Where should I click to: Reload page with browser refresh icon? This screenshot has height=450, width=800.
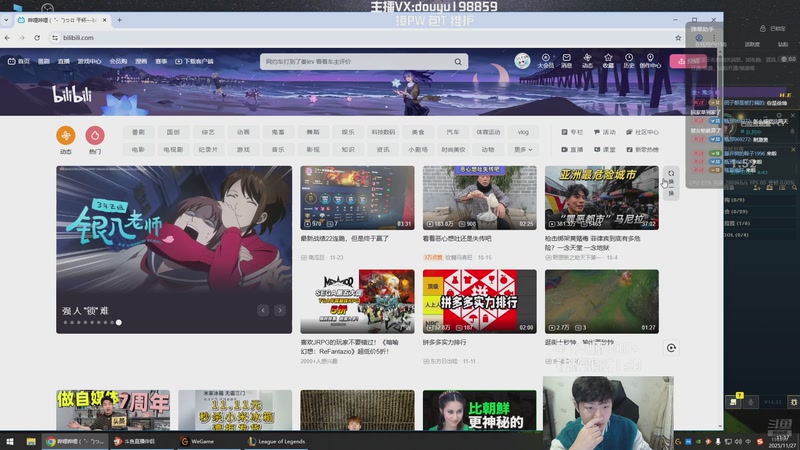(x=37, y=38)
